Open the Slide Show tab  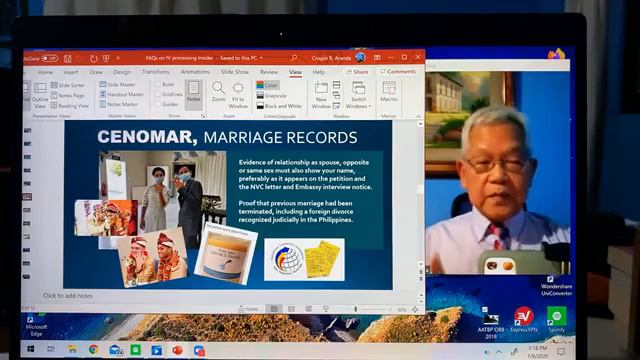[x=235, y=72]
